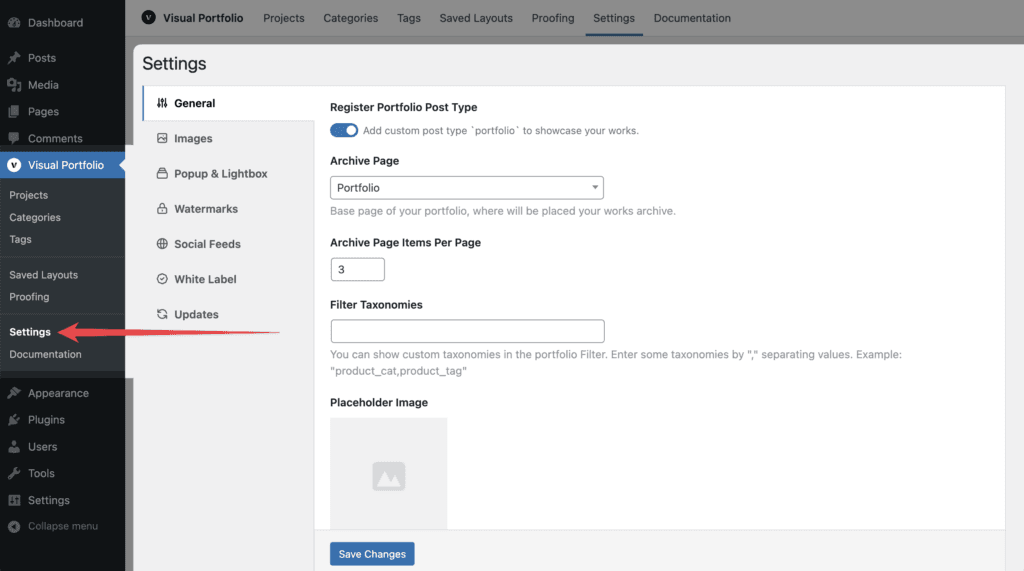The height and width of the screenshot is (571, 1024).
Task: Click the Filter Taxonomies text field
Action: [468, 331]
